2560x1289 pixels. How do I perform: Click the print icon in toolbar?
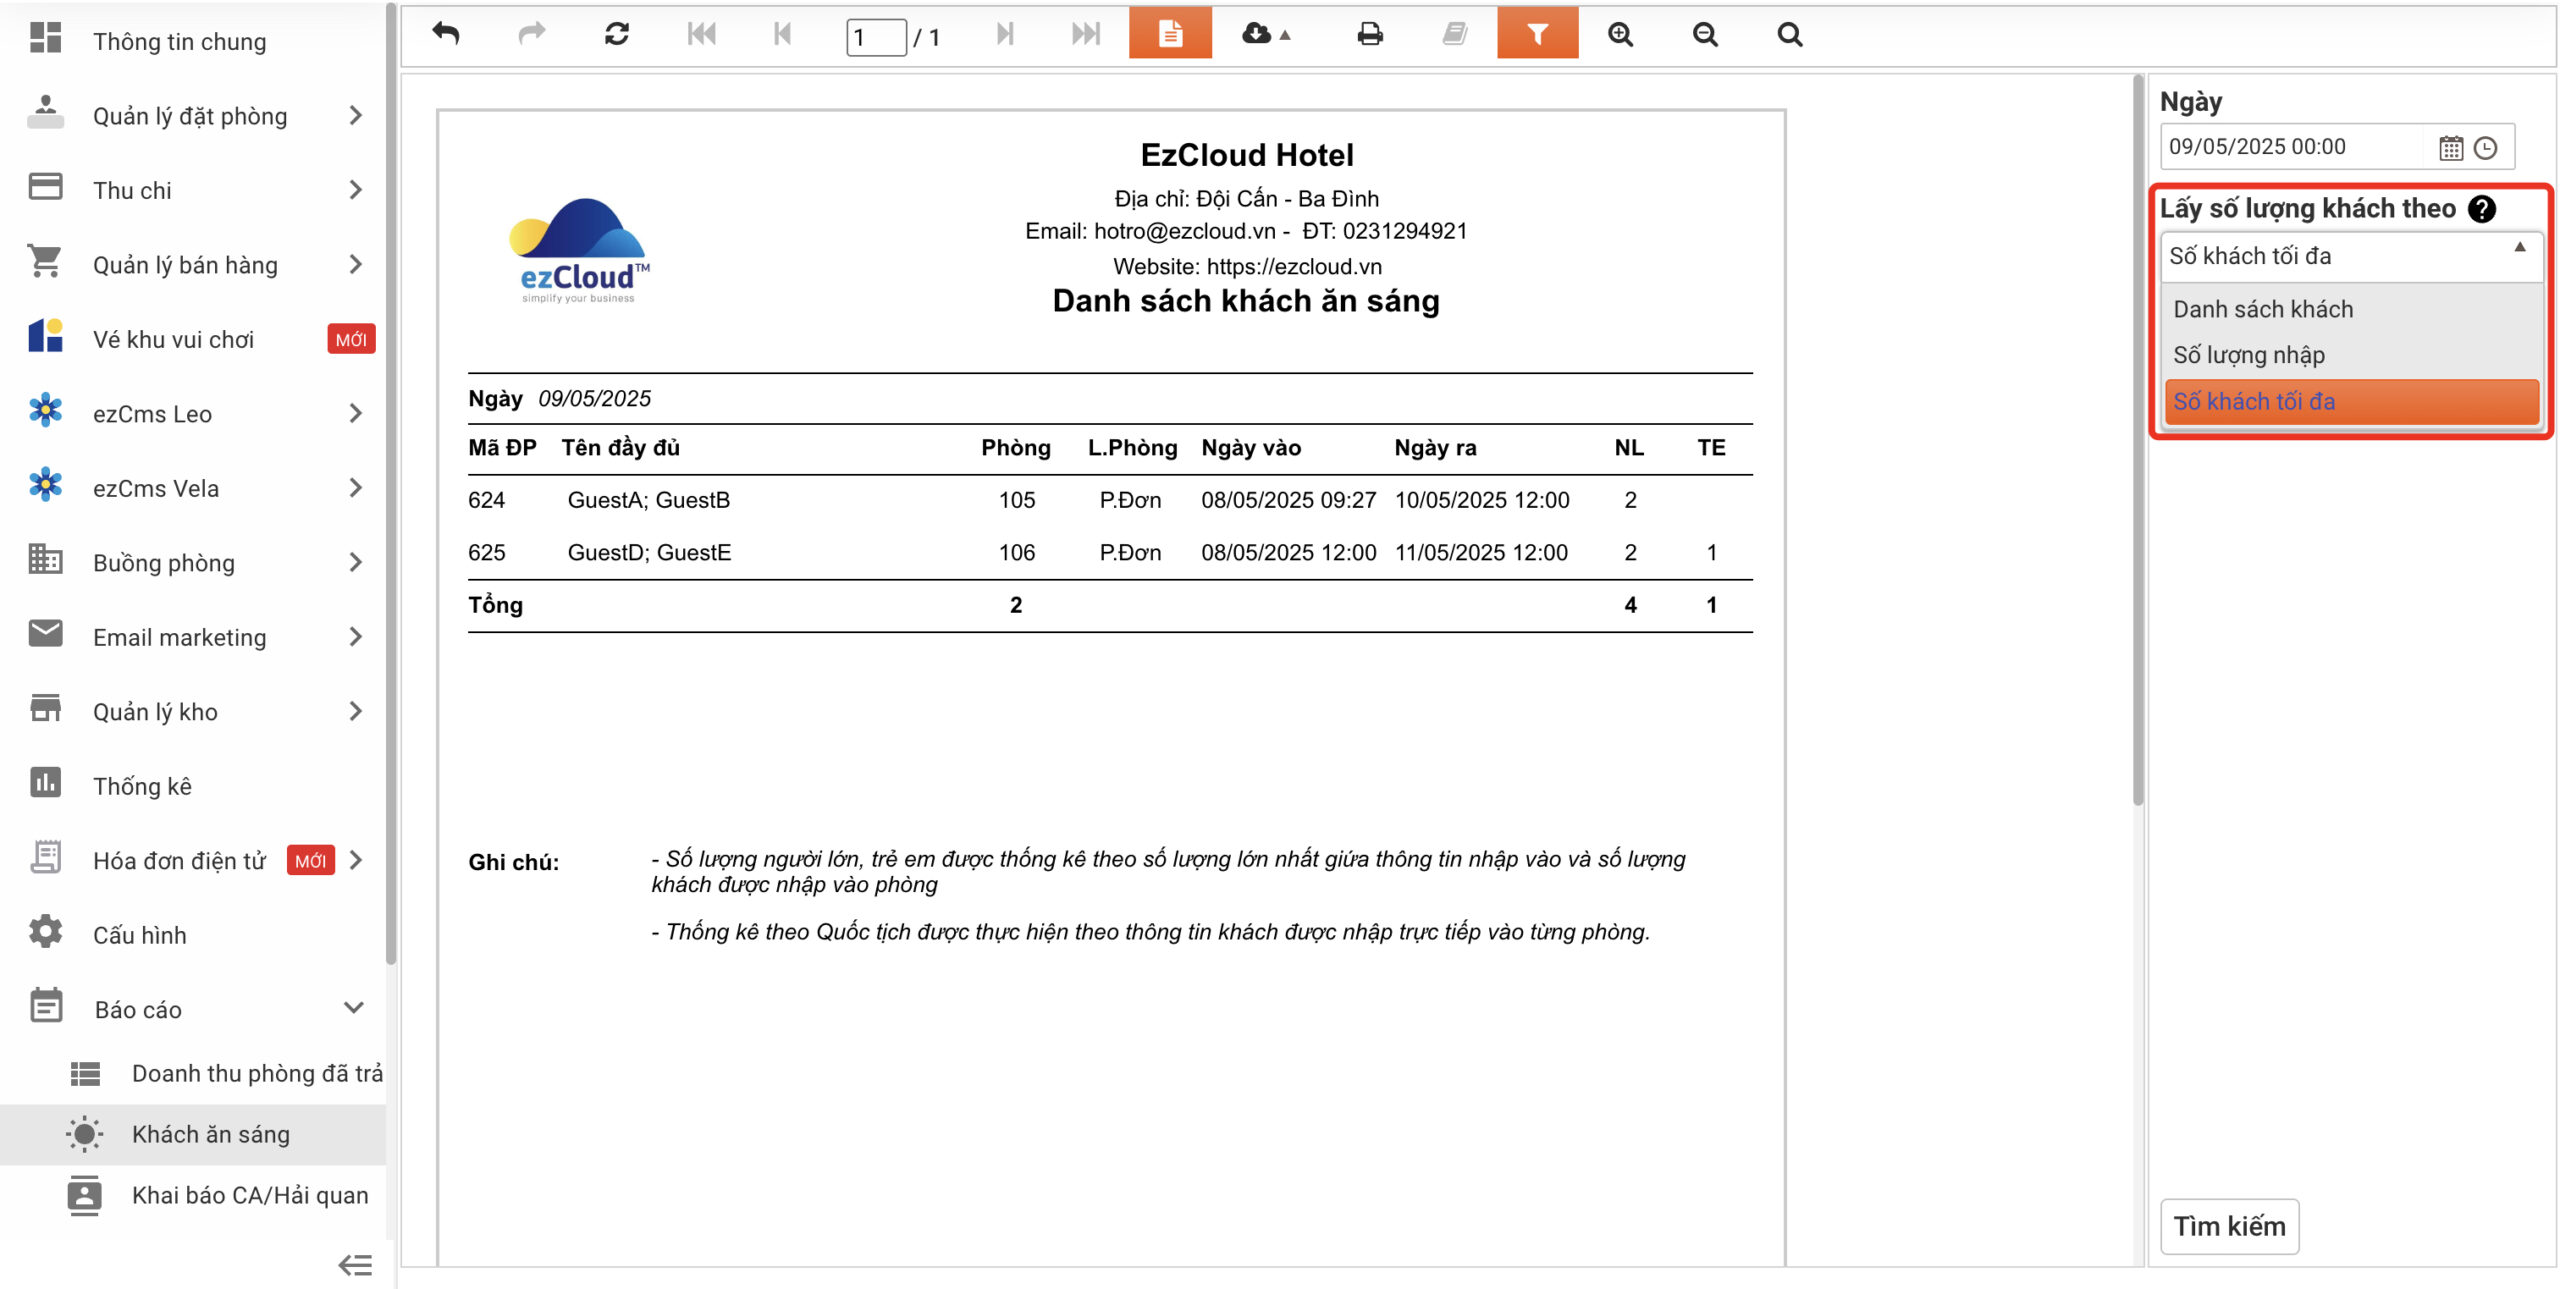(x=1370, y=34)
